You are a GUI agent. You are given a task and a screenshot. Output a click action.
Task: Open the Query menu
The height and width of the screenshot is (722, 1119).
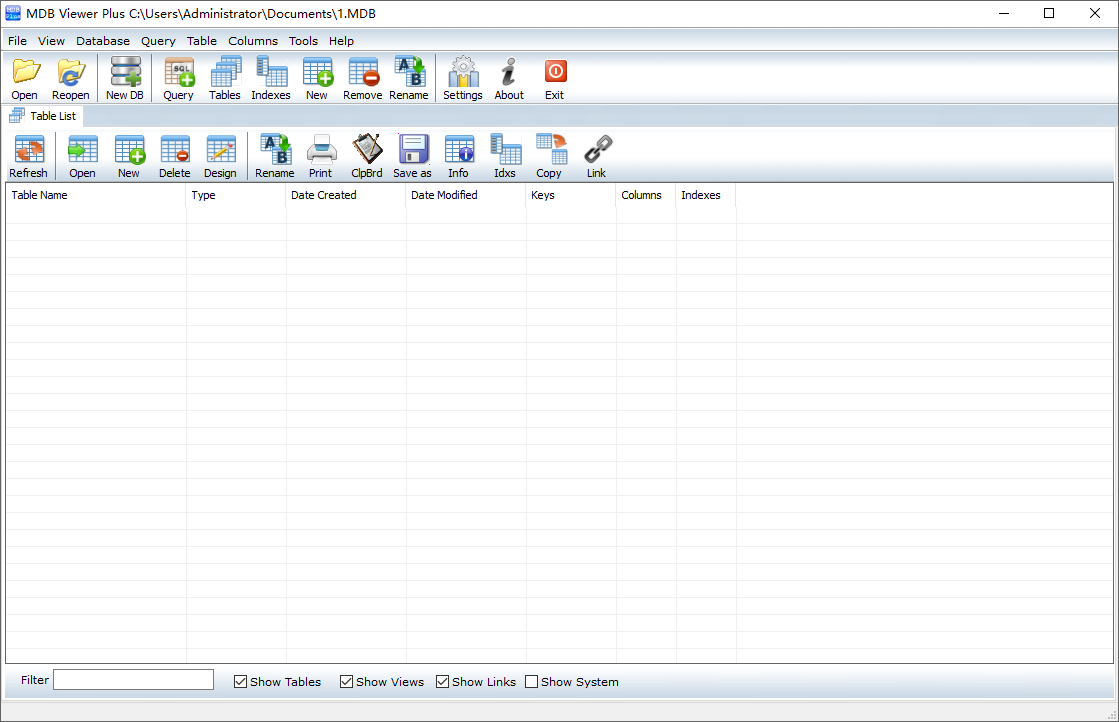tap(158, 41)
